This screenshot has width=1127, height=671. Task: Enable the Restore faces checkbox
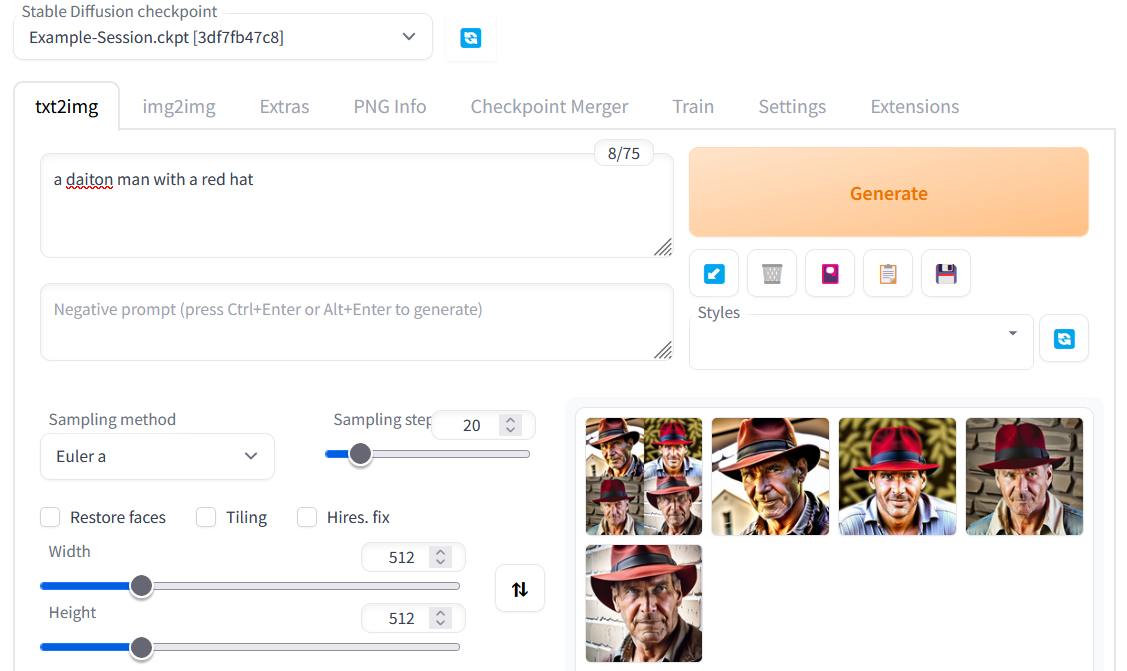tap(50, 517)
